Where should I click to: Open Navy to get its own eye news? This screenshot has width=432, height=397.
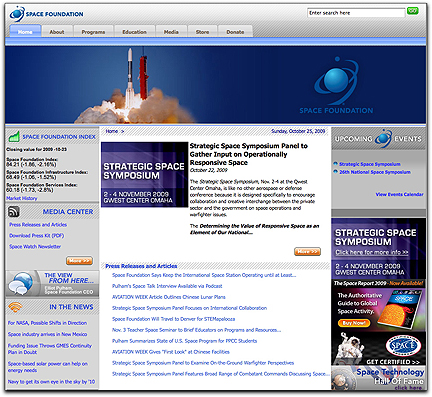click(51, 382)
